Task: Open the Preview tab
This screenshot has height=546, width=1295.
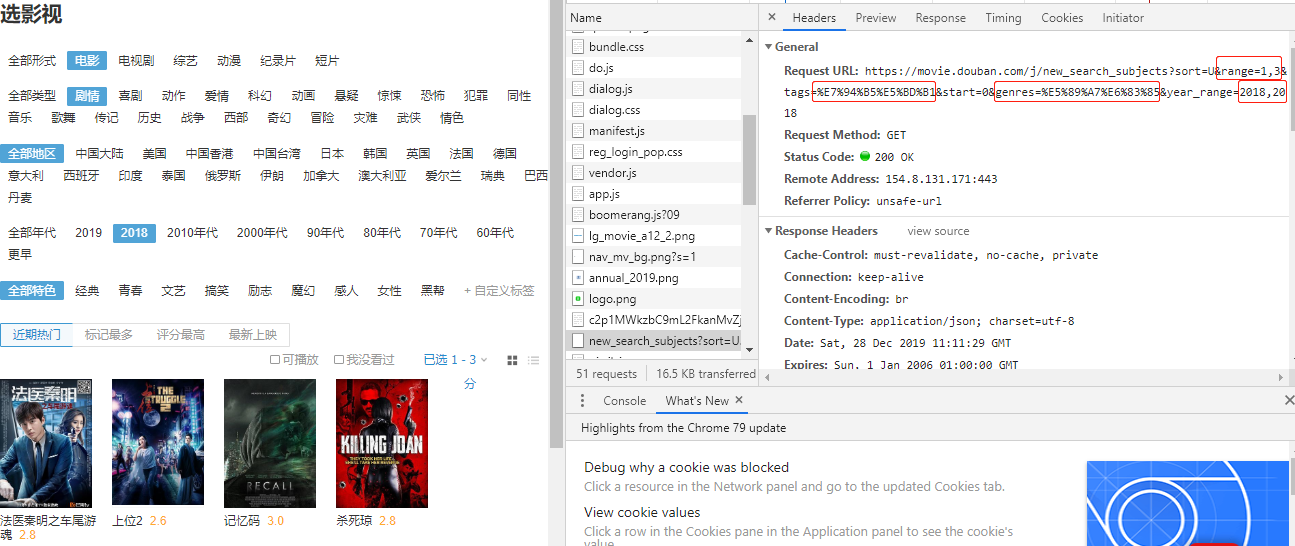Action: (876, 18)
